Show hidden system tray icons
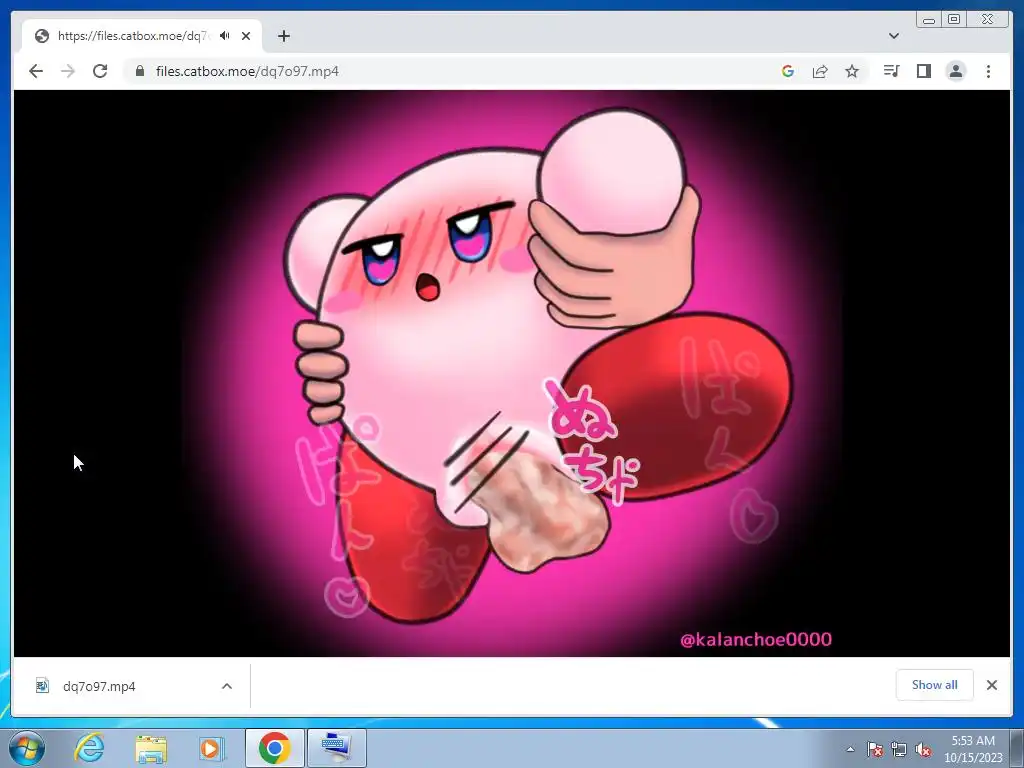The image size is (1024, 768). click(850, 749)
